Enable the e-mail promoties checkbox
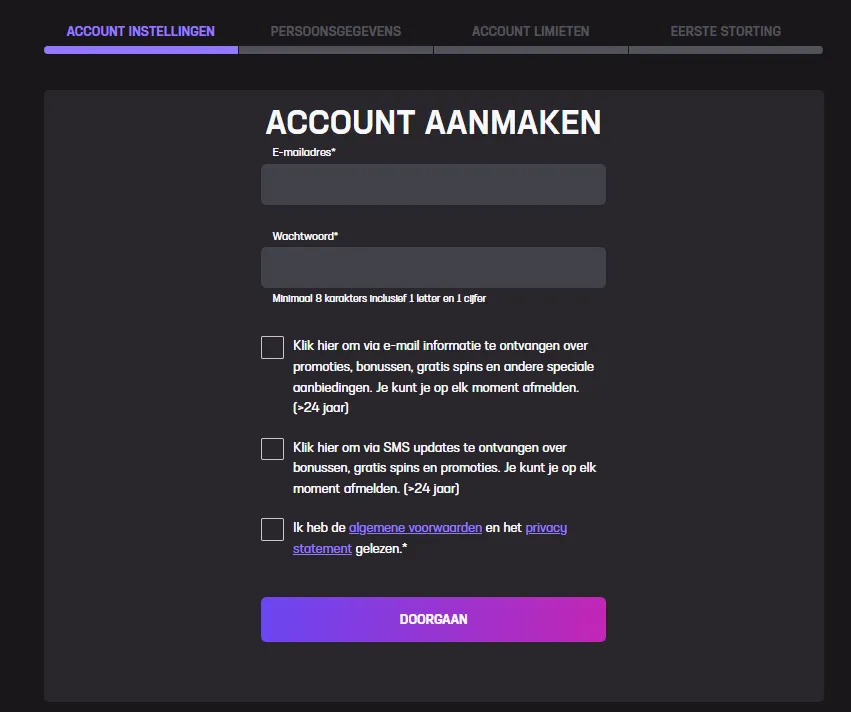Image resolution: width=851 pixels, height=712 pixels. click(272, 347)
